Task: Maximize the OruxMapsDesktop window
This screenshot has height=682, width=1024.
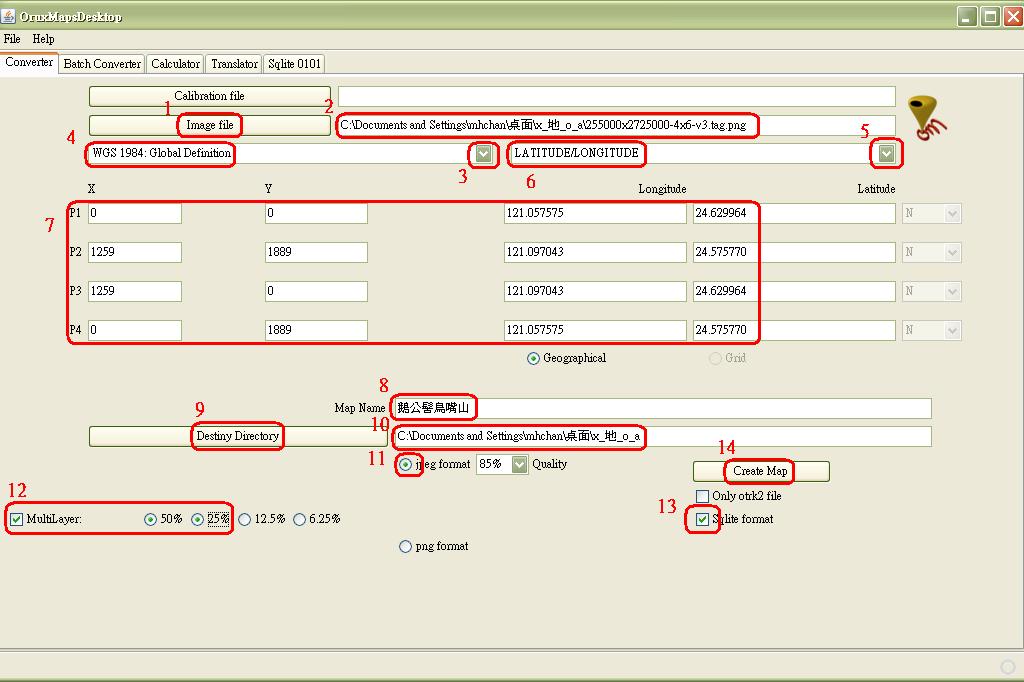Action: pos(990,16)
